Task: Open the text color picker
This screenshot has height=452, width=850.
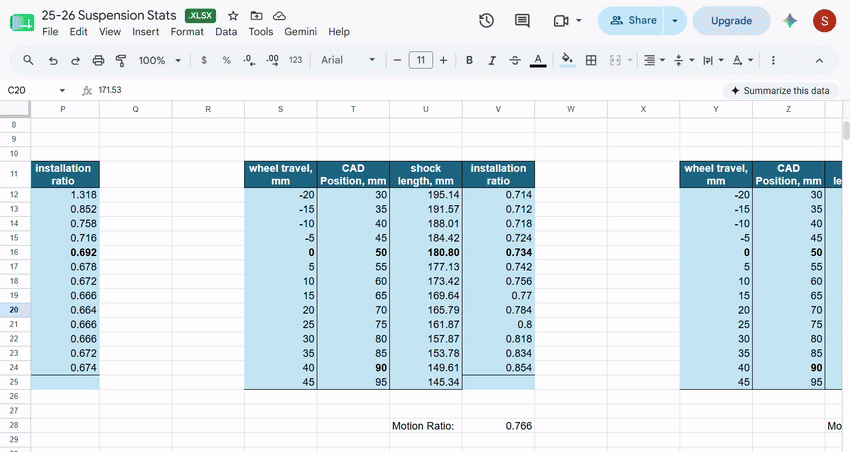Action: click(538, 60)
